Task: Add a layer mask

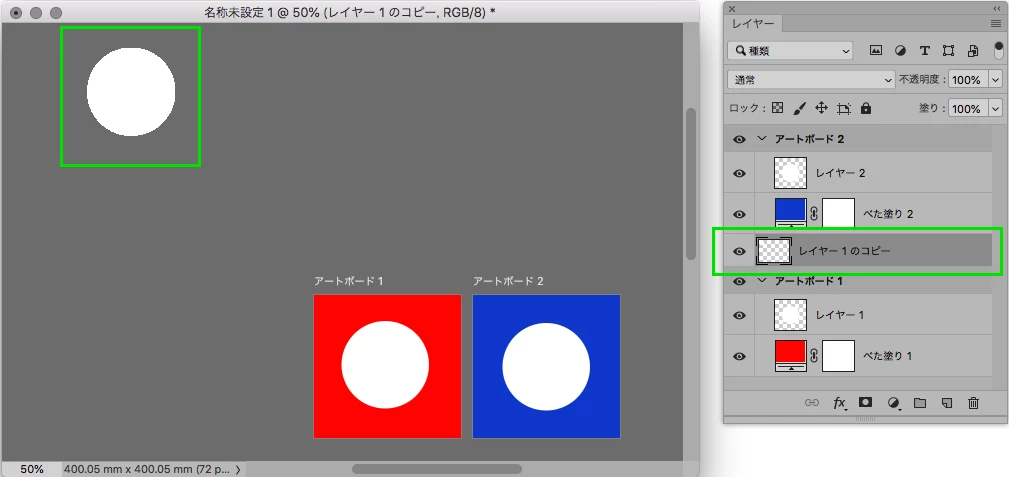Action: click(x=866, y=402)
